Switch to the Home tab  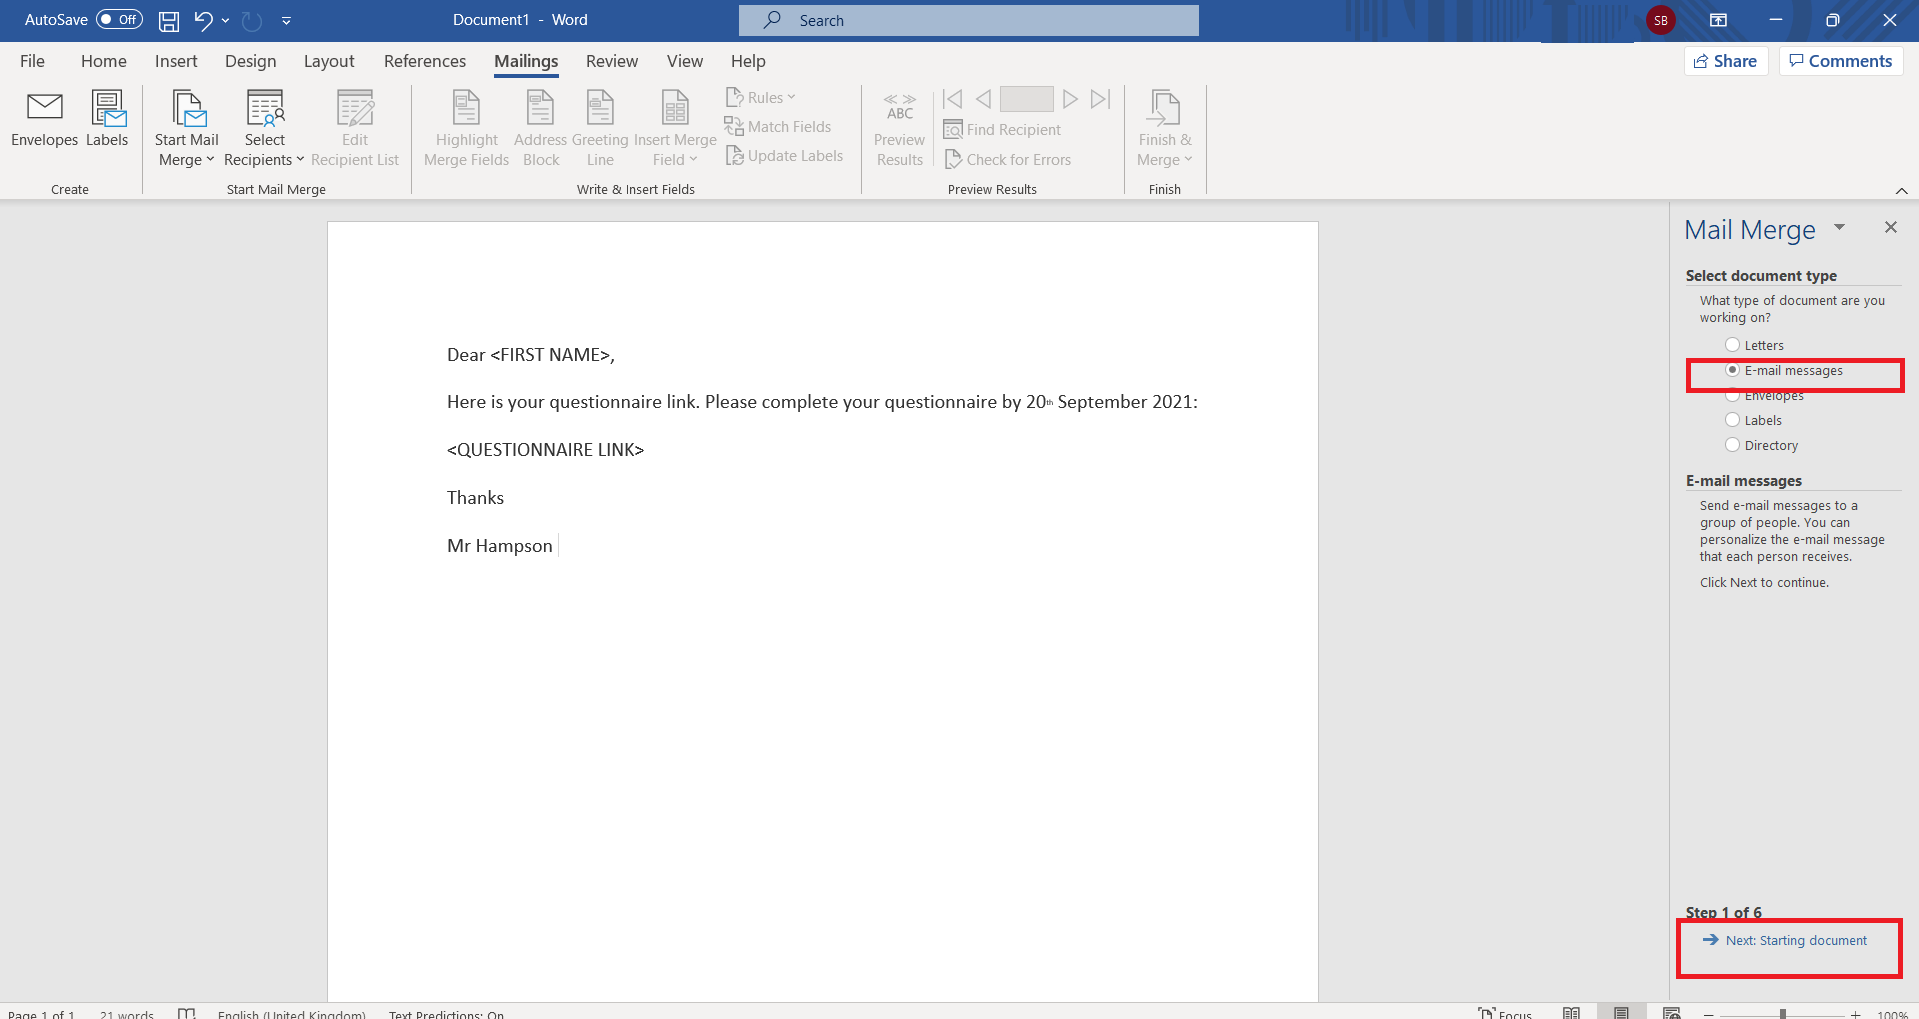click(104, 61)
